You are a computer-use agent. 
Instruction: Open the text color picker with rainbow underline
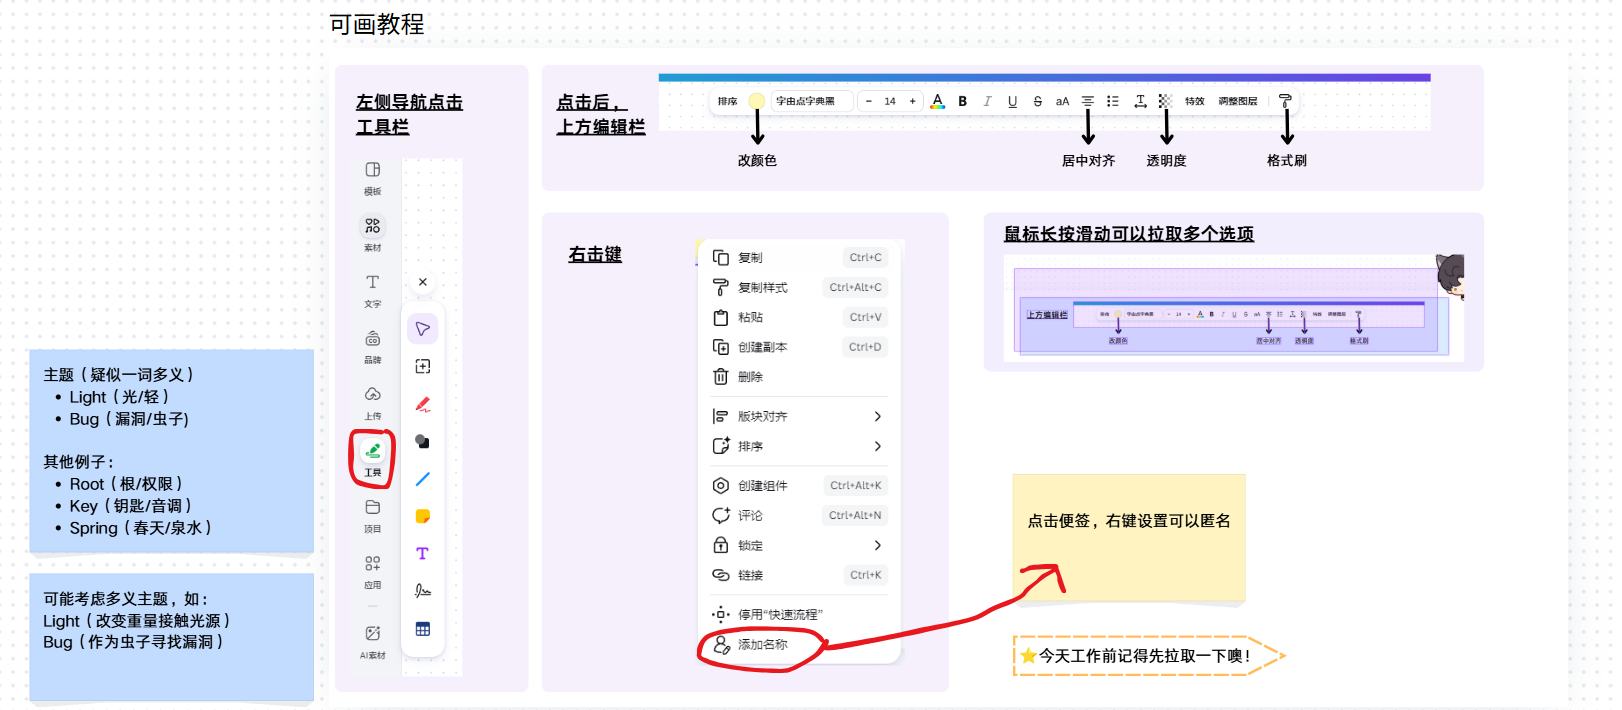937,101
